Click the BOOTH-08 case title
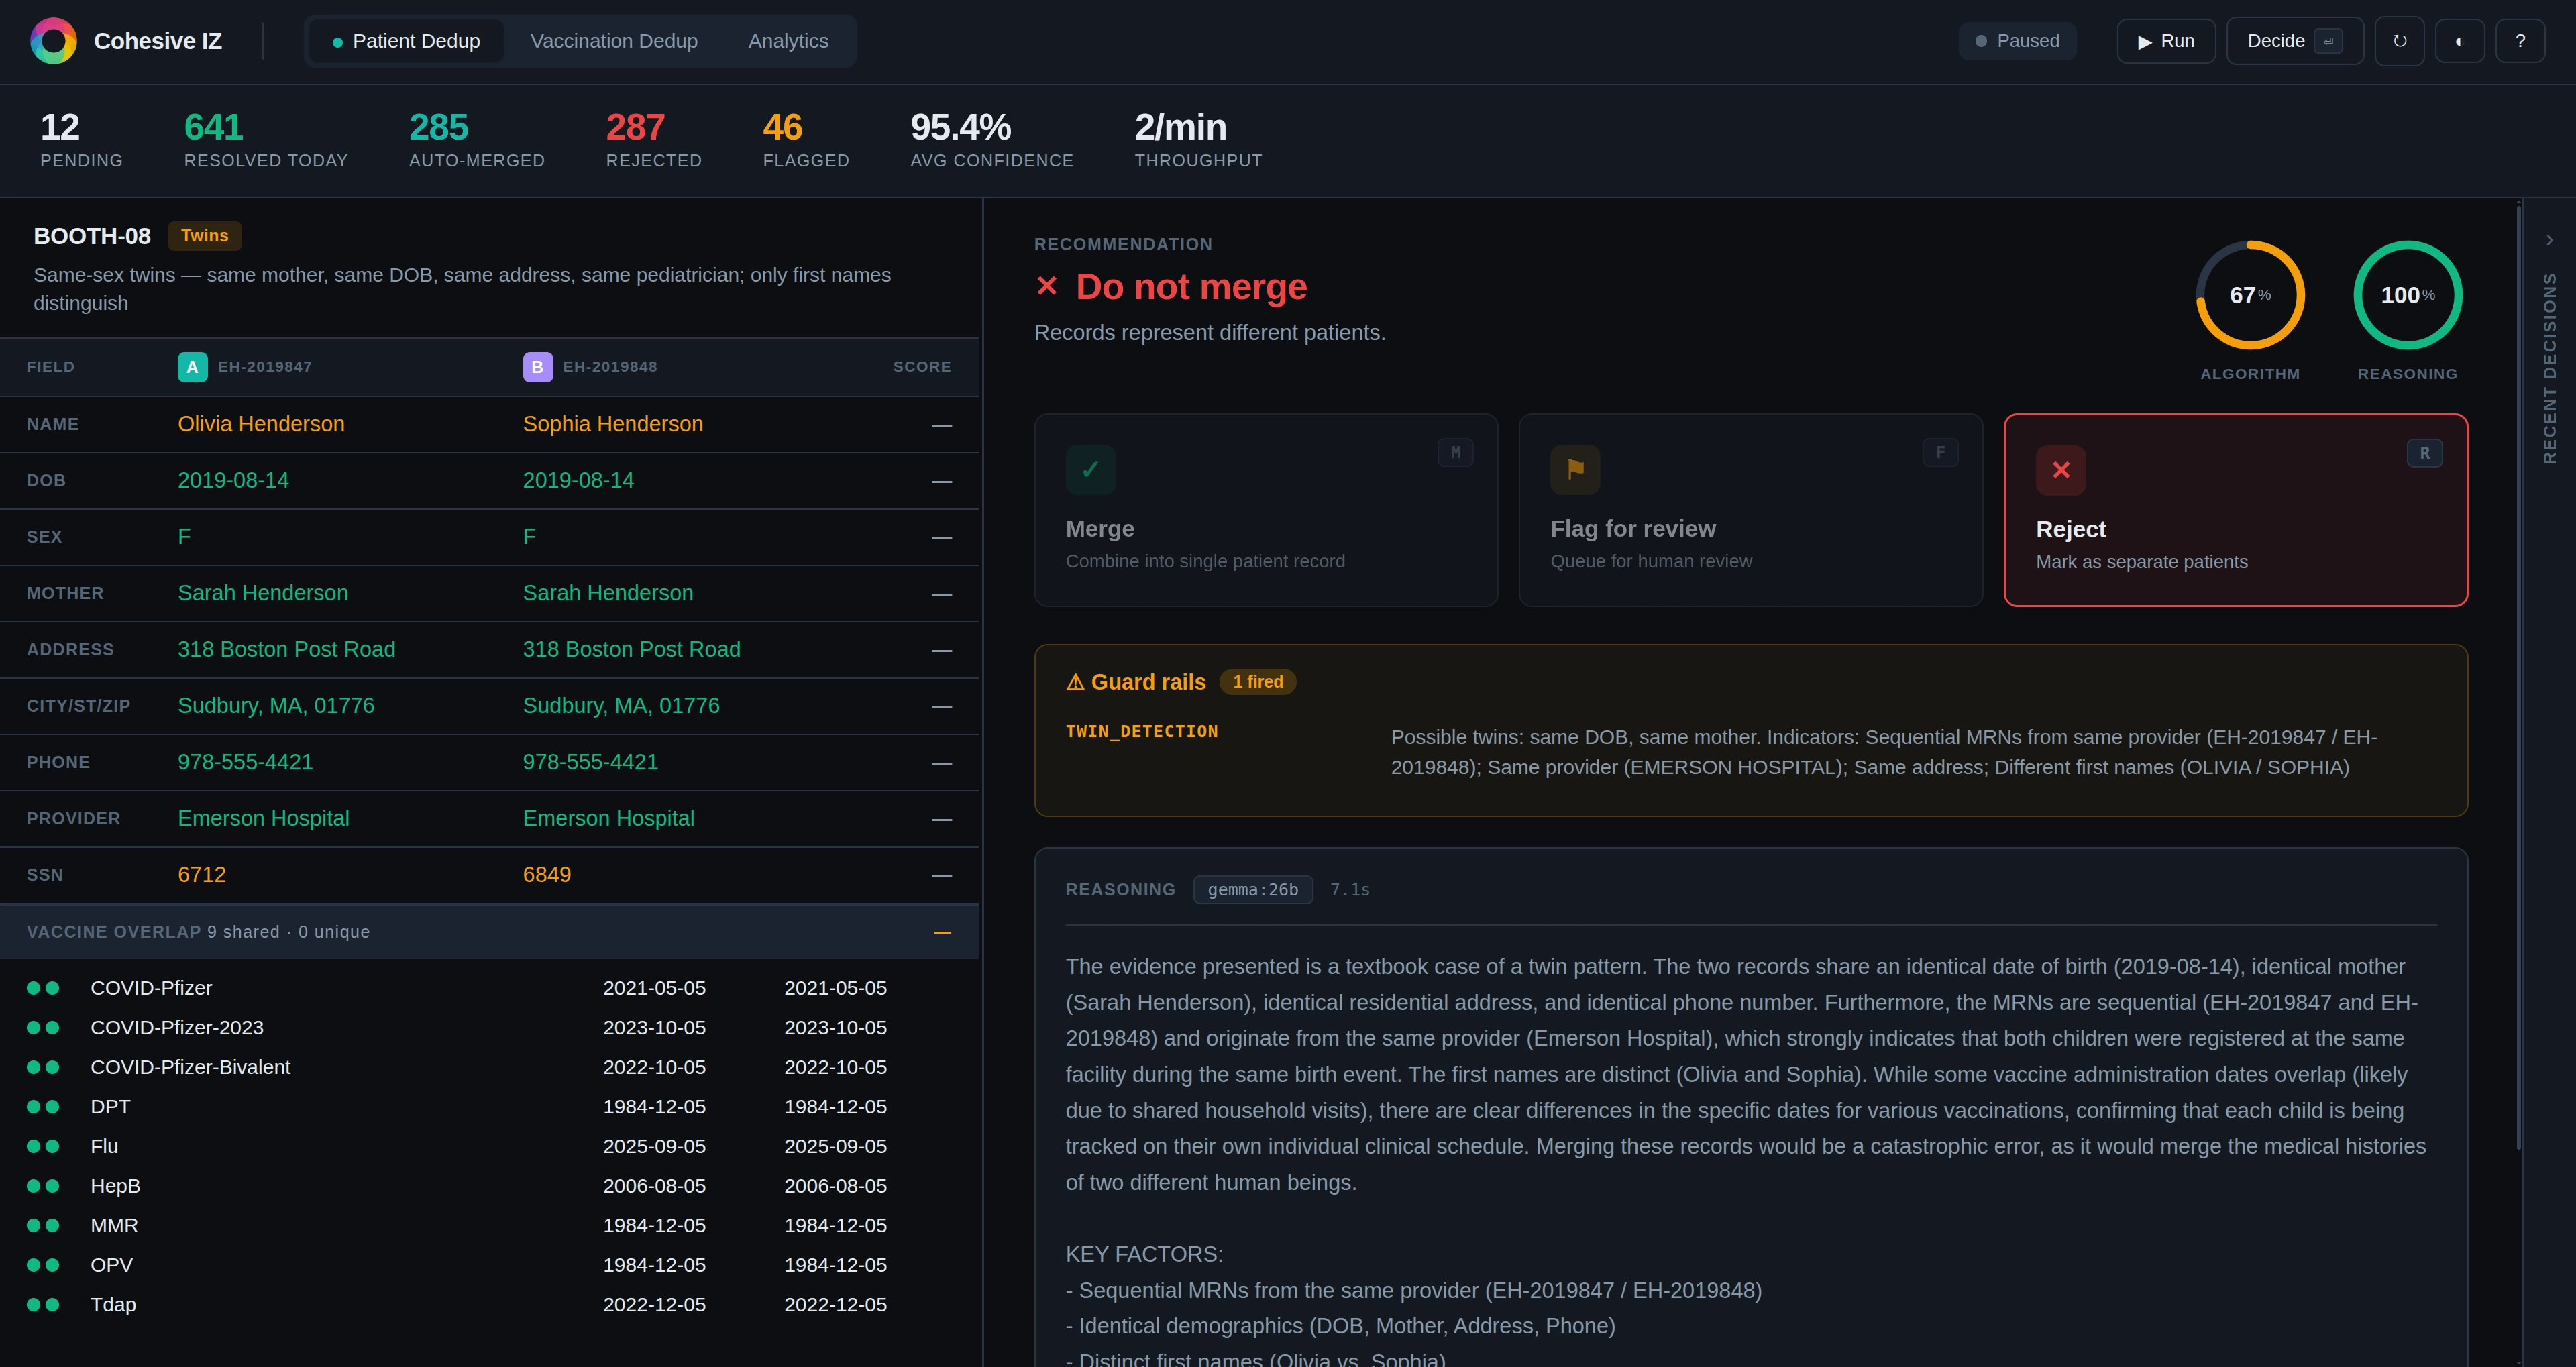Viewport: 2576px width, 1367px height. pos(92,236)
